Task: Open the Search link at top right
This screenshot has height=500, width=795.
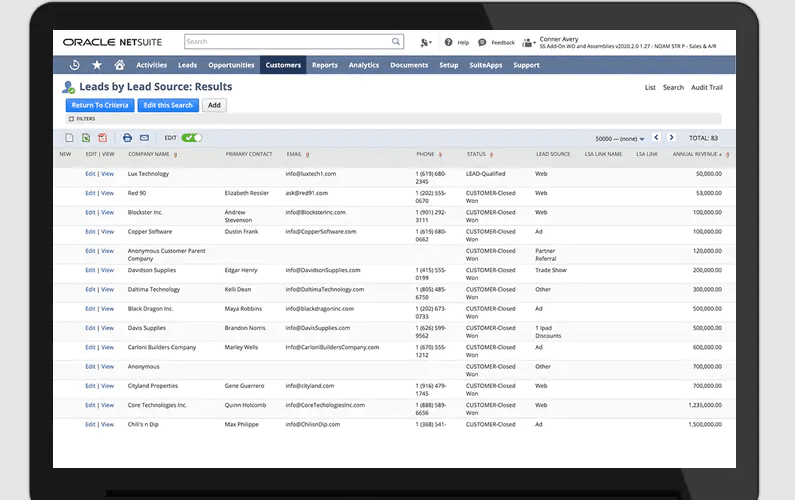Action: (x=673, y=87)
